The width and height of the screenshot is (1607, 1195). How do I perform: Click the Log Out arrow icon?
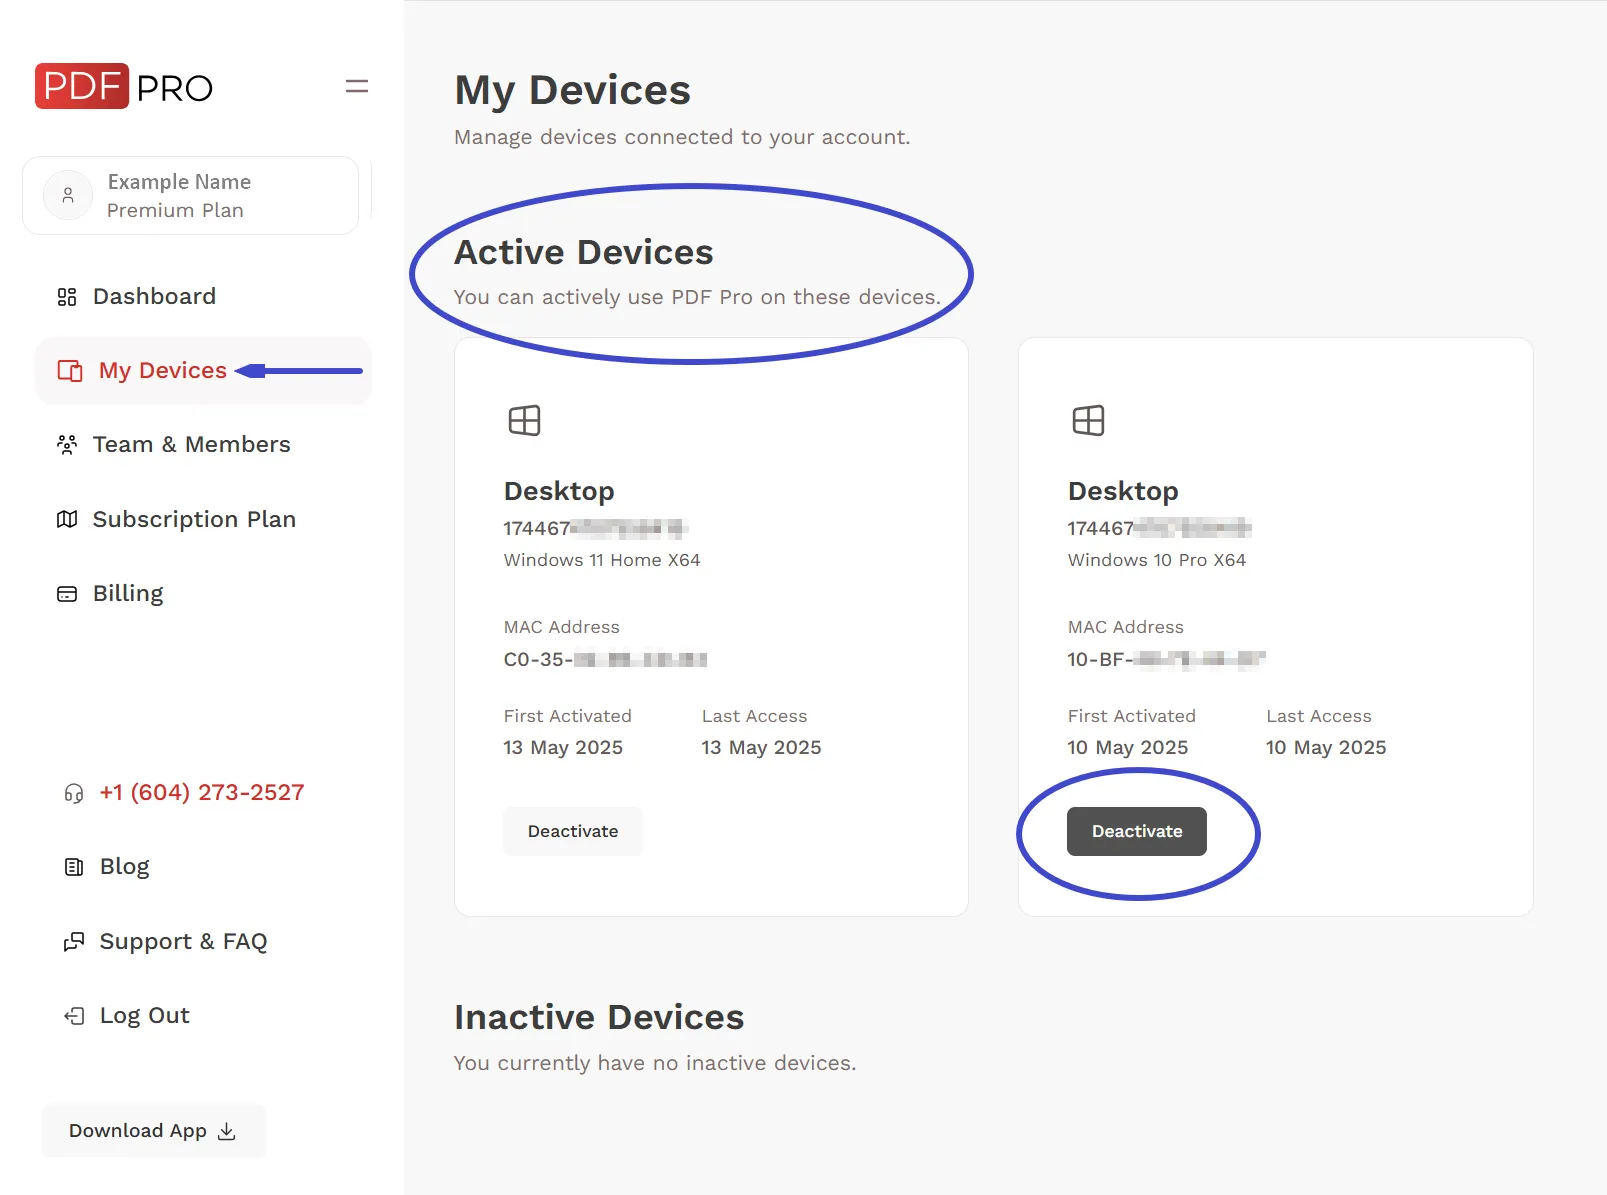point(74,1016)
